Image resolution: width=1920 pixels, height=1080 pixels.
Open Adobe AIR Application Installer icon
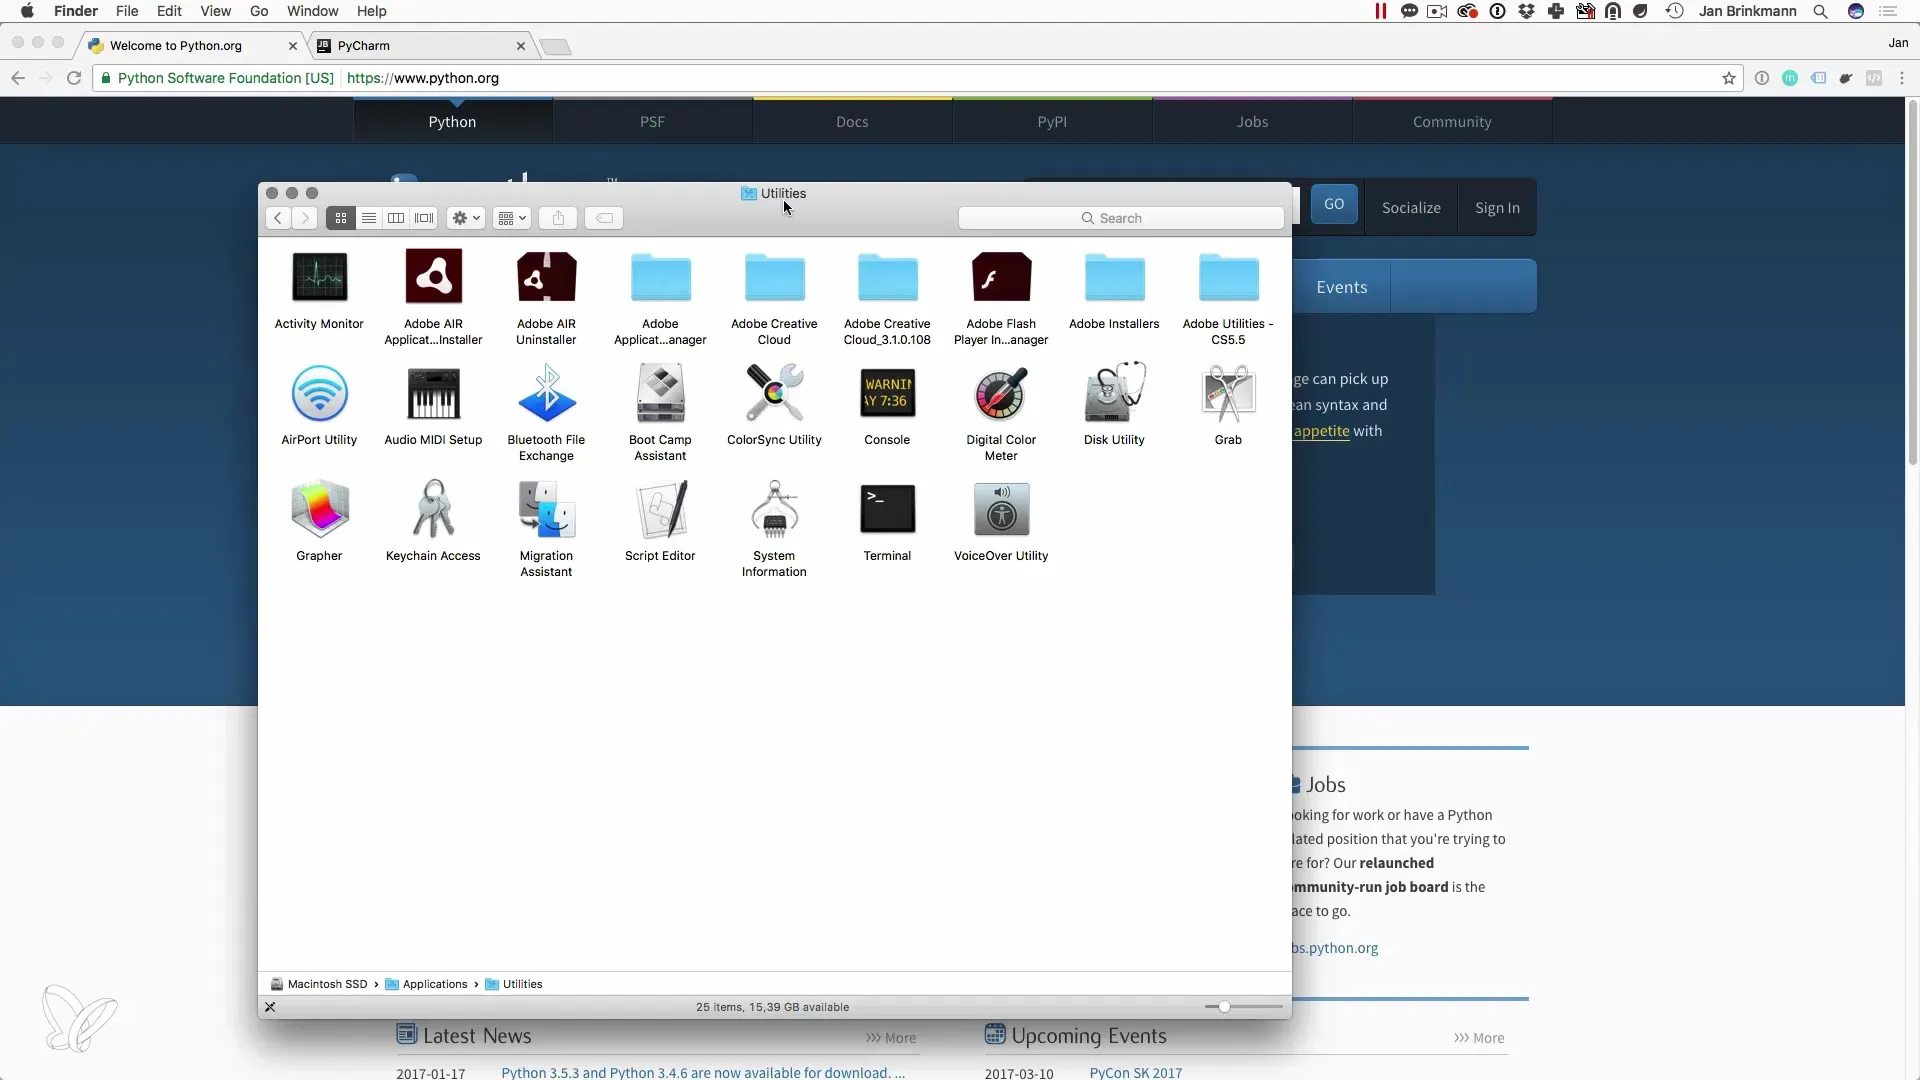coord(433,277)
